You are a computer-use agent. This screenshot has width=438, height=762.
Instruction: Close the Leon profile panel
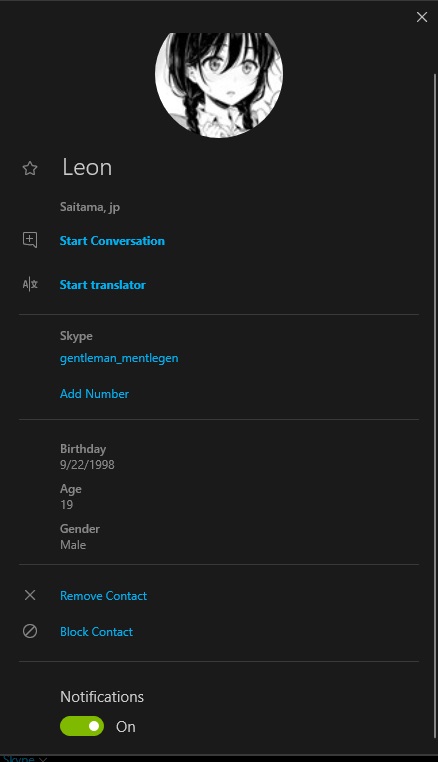pos(421,17)
